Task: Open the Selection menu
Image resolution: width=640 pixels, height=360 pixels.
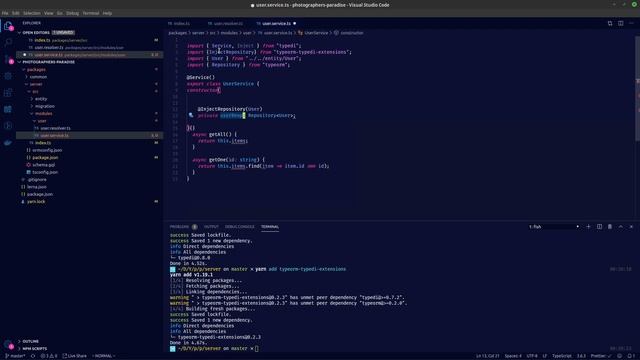Action: (x=31, y=13)
